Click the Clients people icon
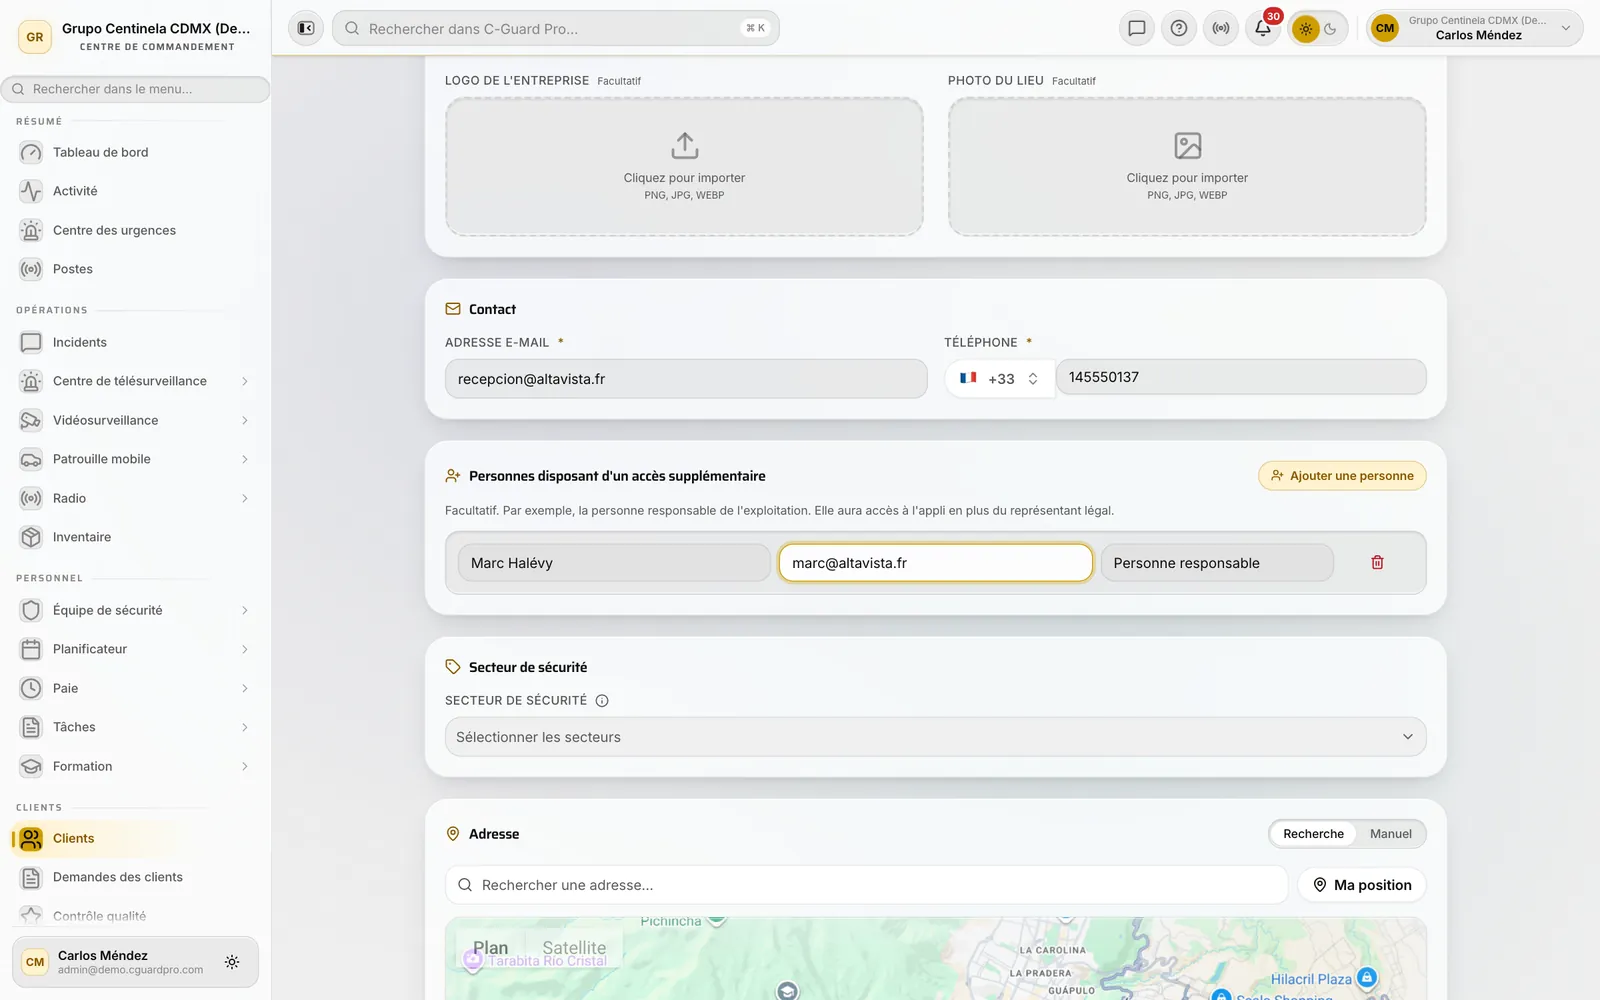 31,838
